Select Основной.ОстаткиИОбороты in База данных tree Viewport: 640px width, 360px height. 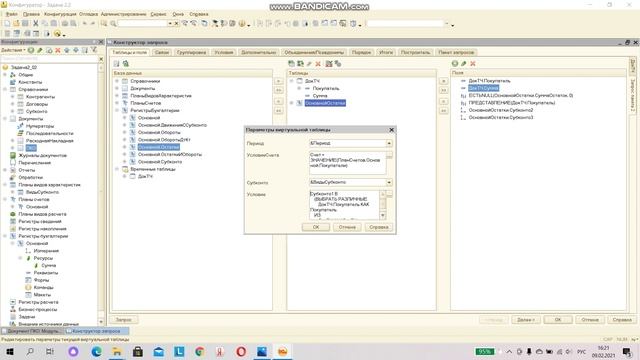click(x=169, y=155)
